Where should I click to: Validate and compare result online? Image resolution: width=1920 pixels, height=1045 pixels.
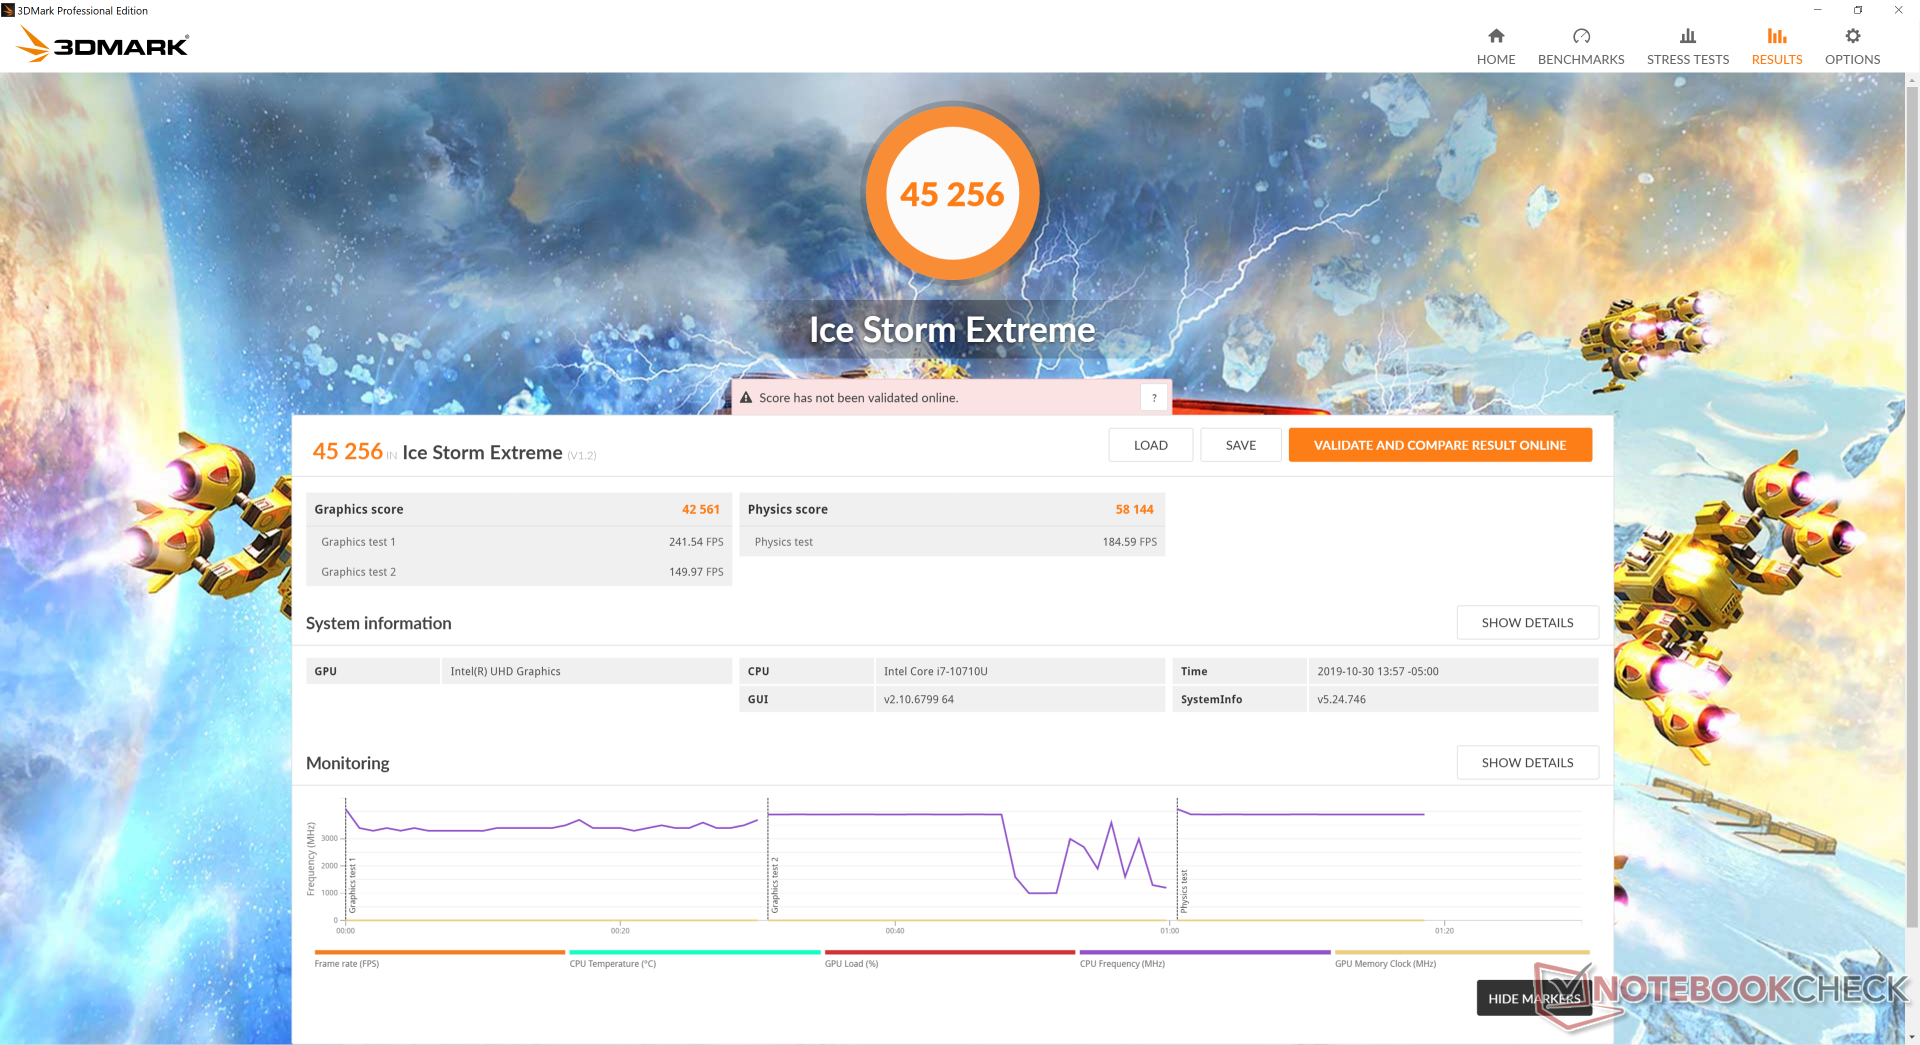click(x=1440, y=445)
